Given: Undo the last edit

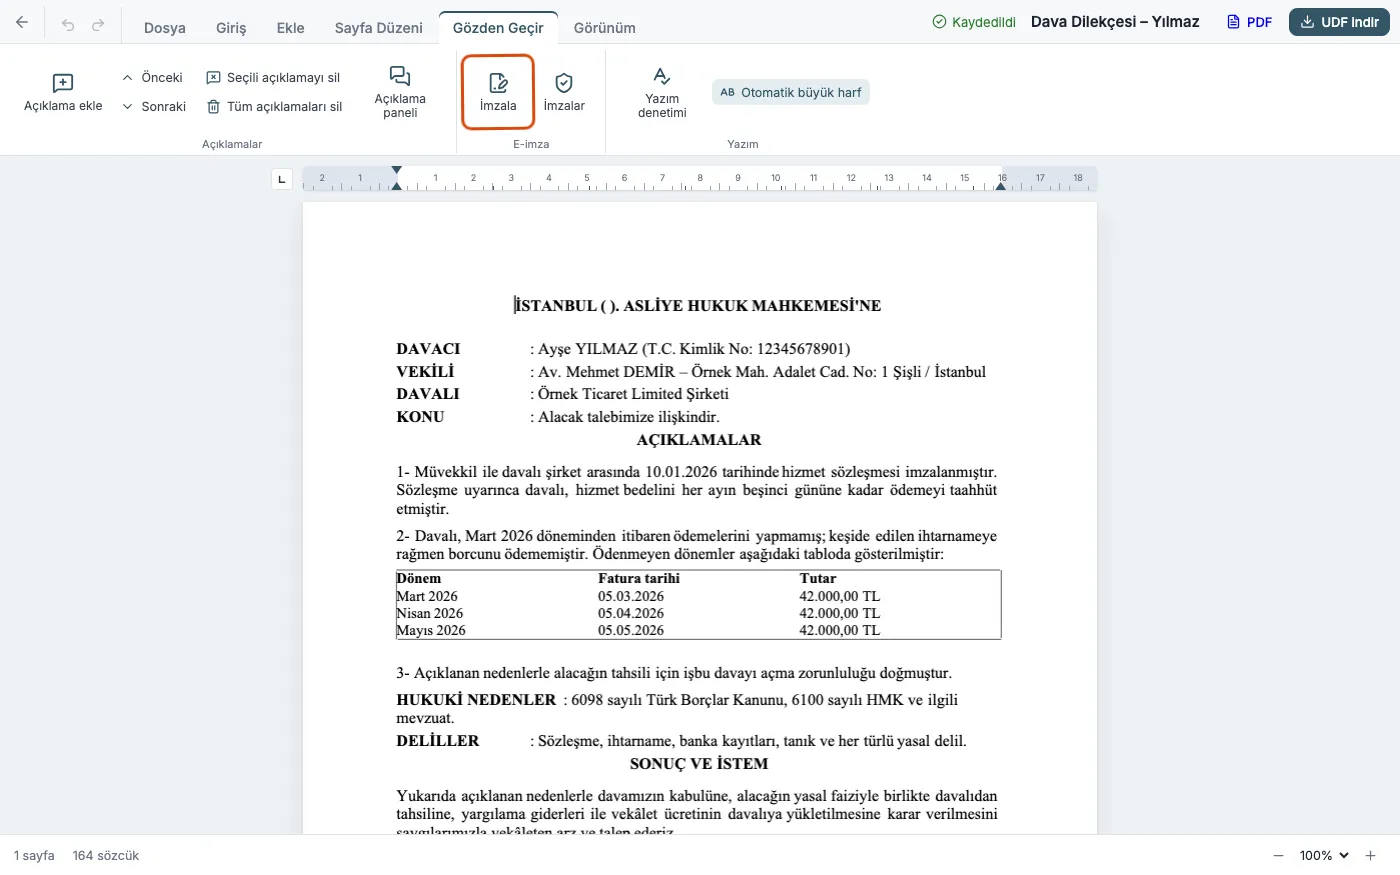Looking at the screenshot, I should (x=68, y=25).
